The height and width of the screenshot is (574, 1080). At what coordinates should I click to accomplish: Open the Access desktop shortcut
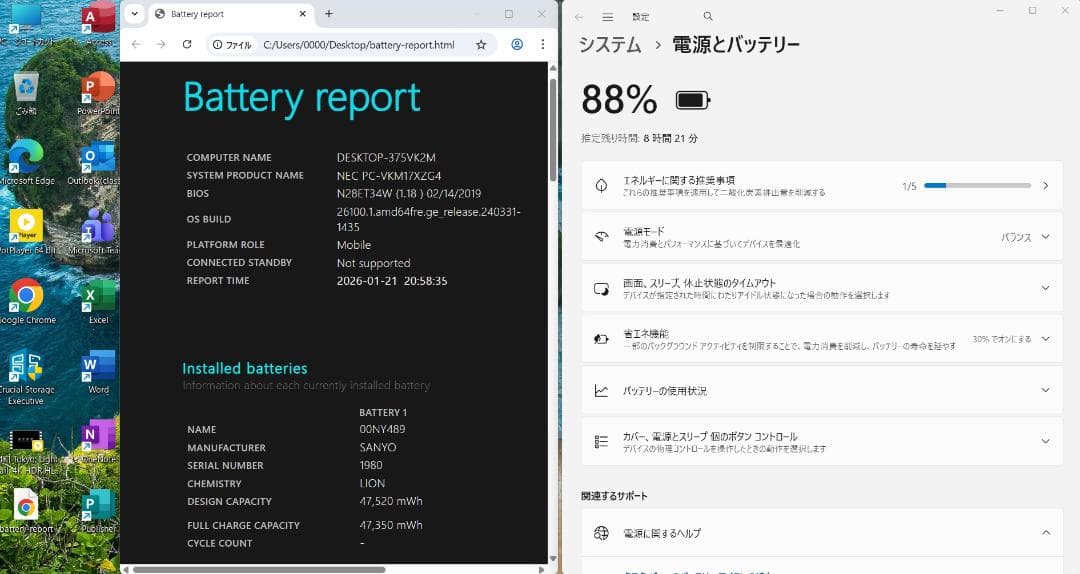pos(98,22)
